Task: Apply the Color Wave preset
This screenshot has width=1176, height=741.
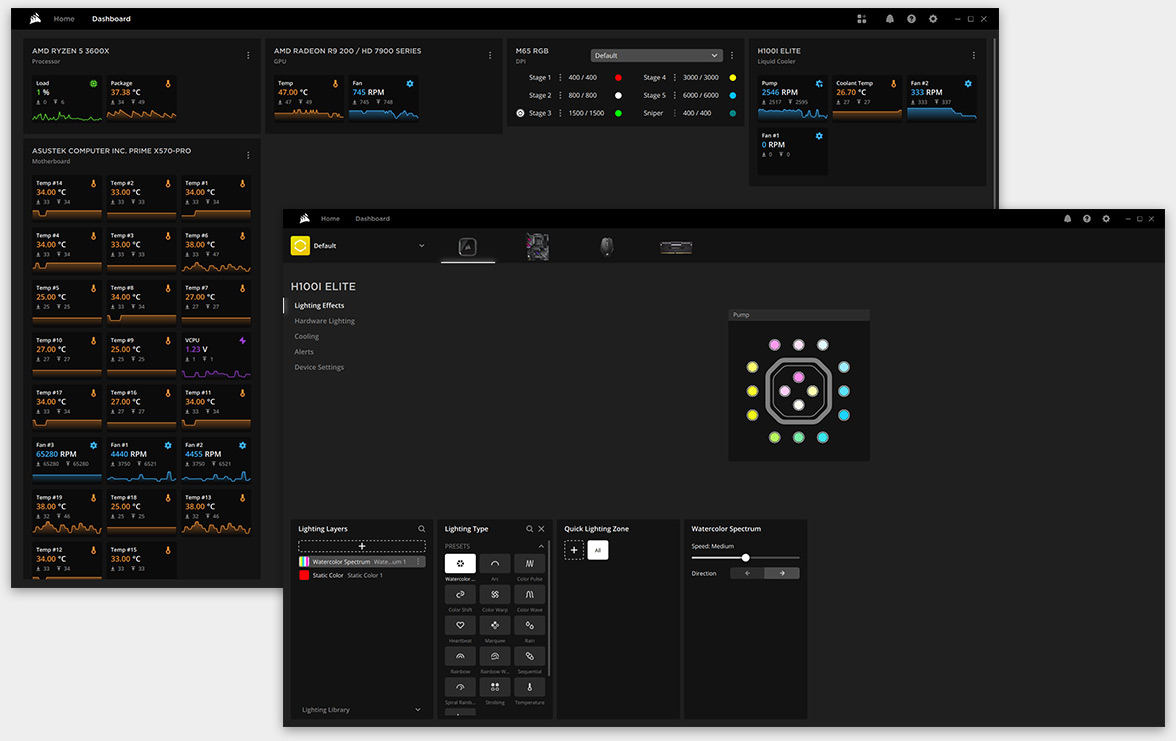Action: (x=530, y=594)
